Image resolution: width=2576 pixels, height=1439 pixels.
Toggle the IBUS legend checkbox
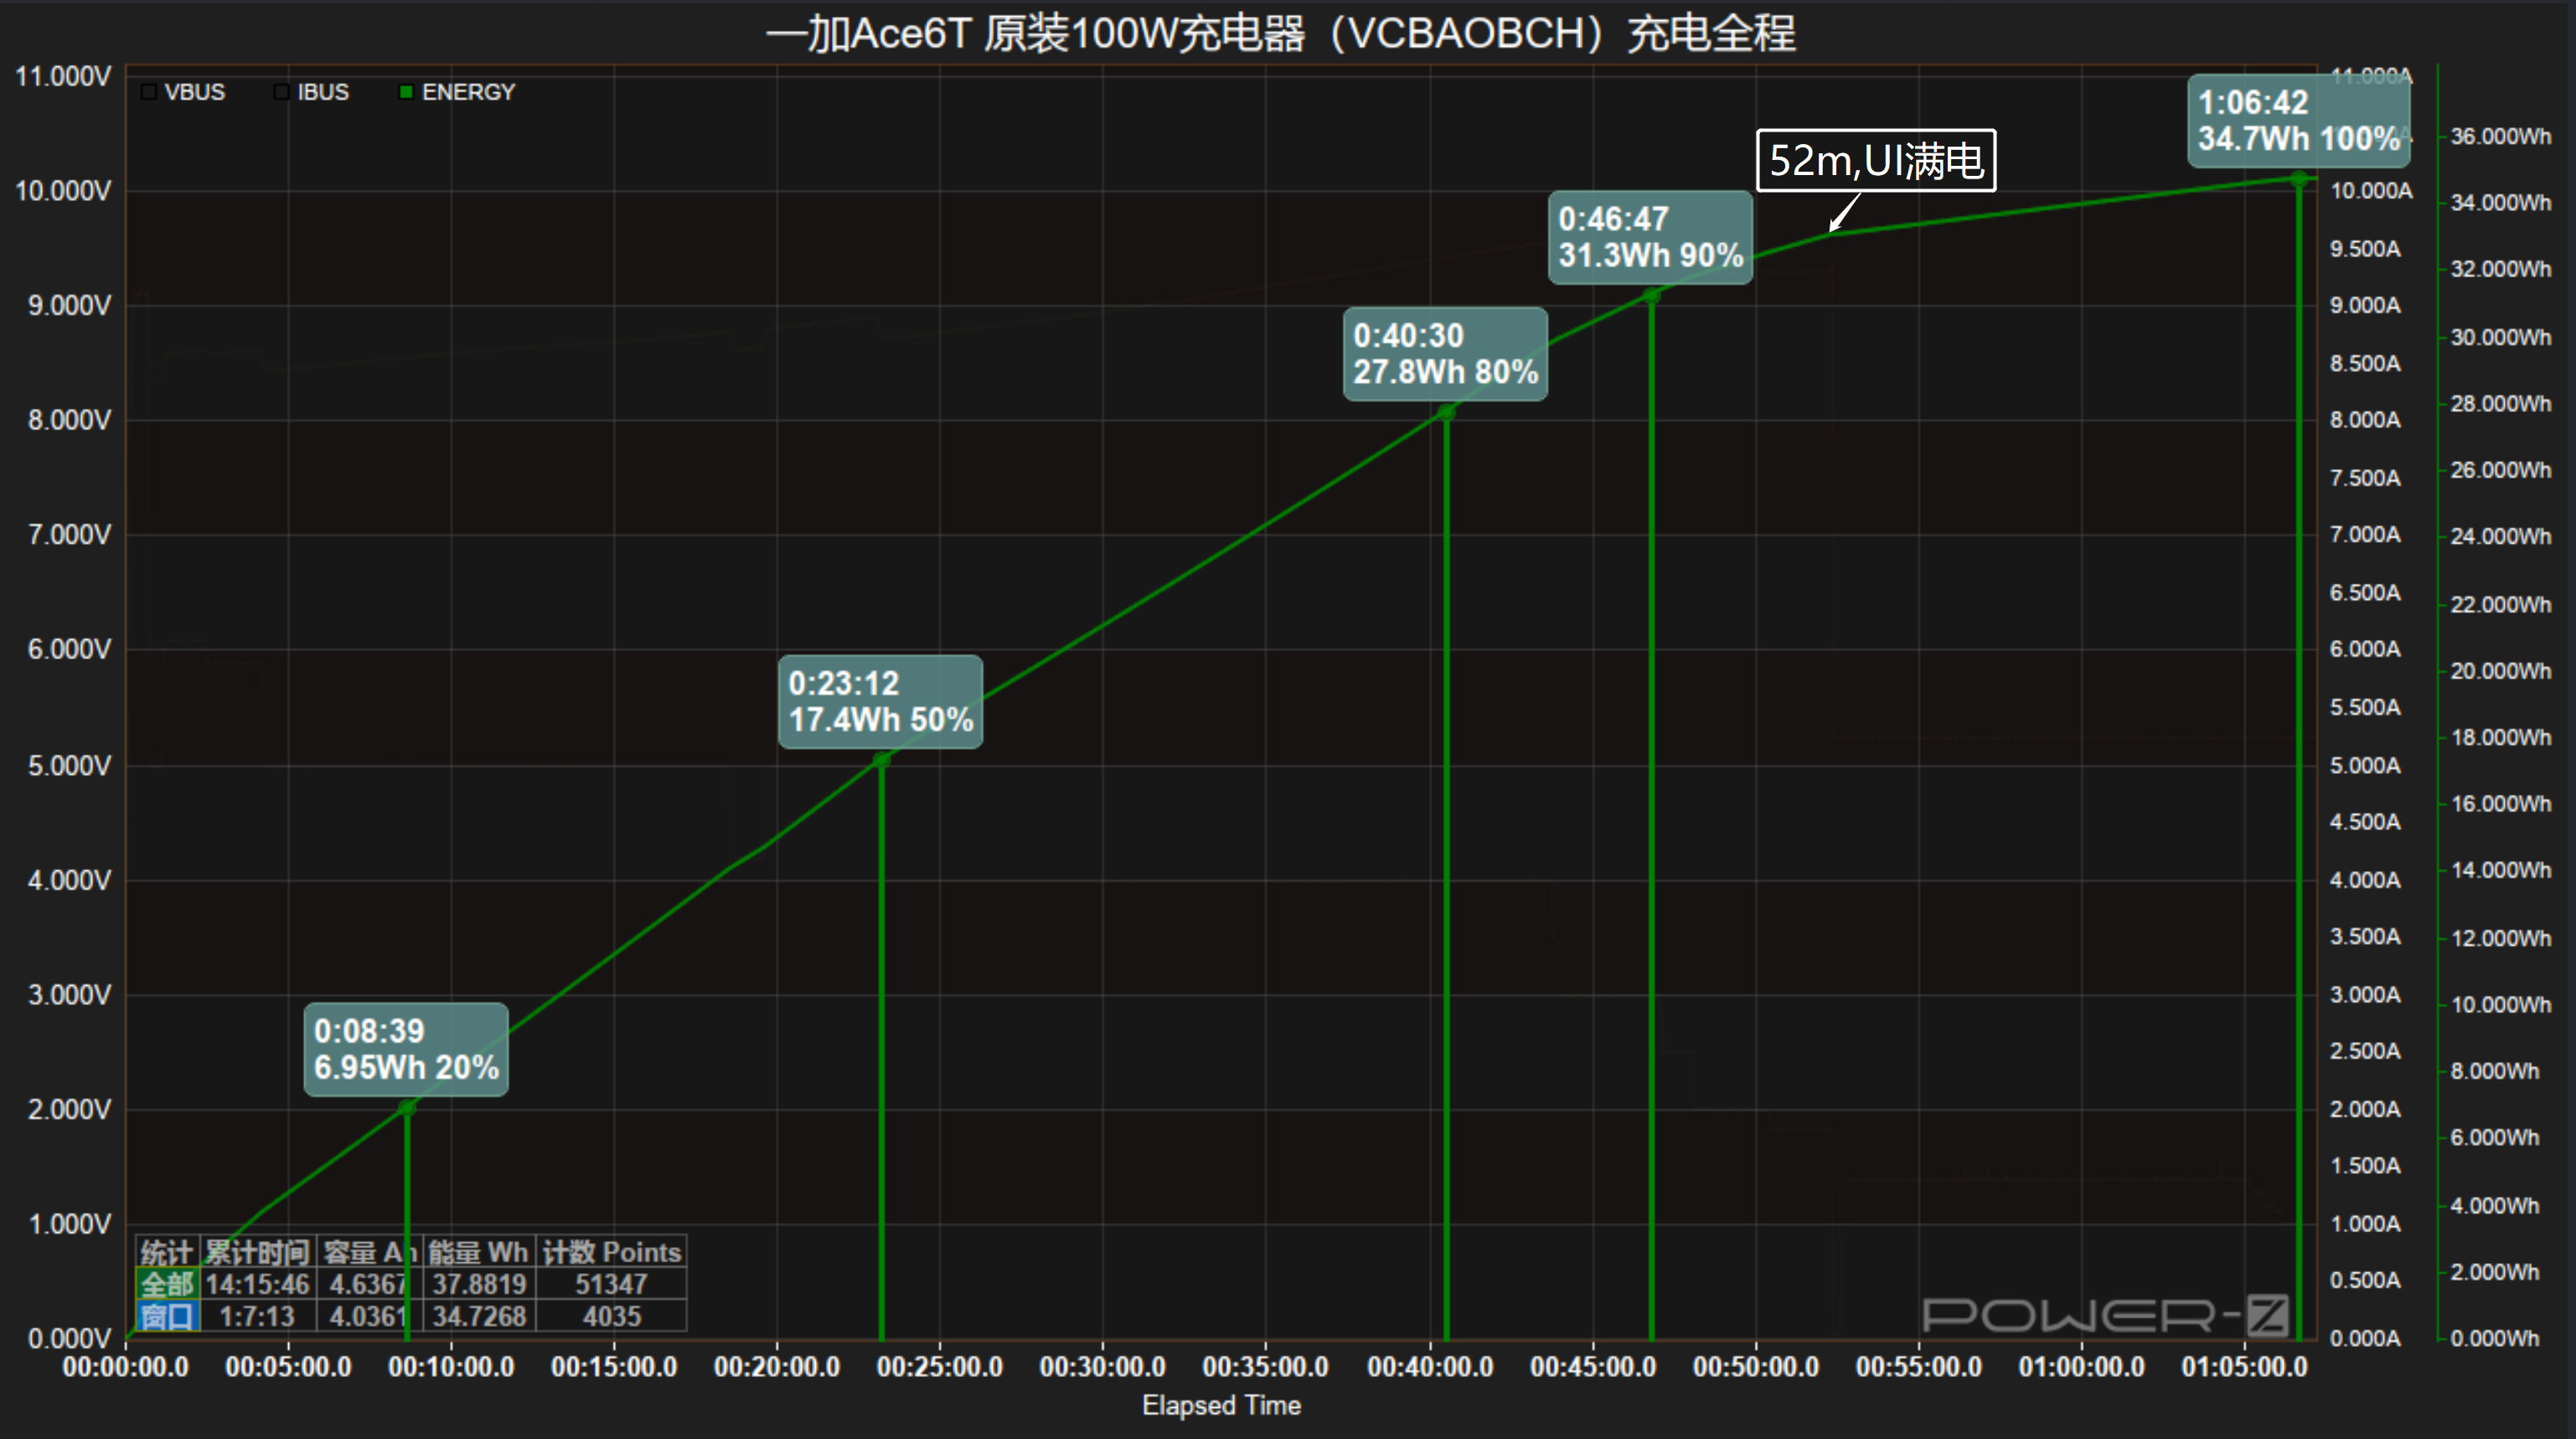coord(282,92)
